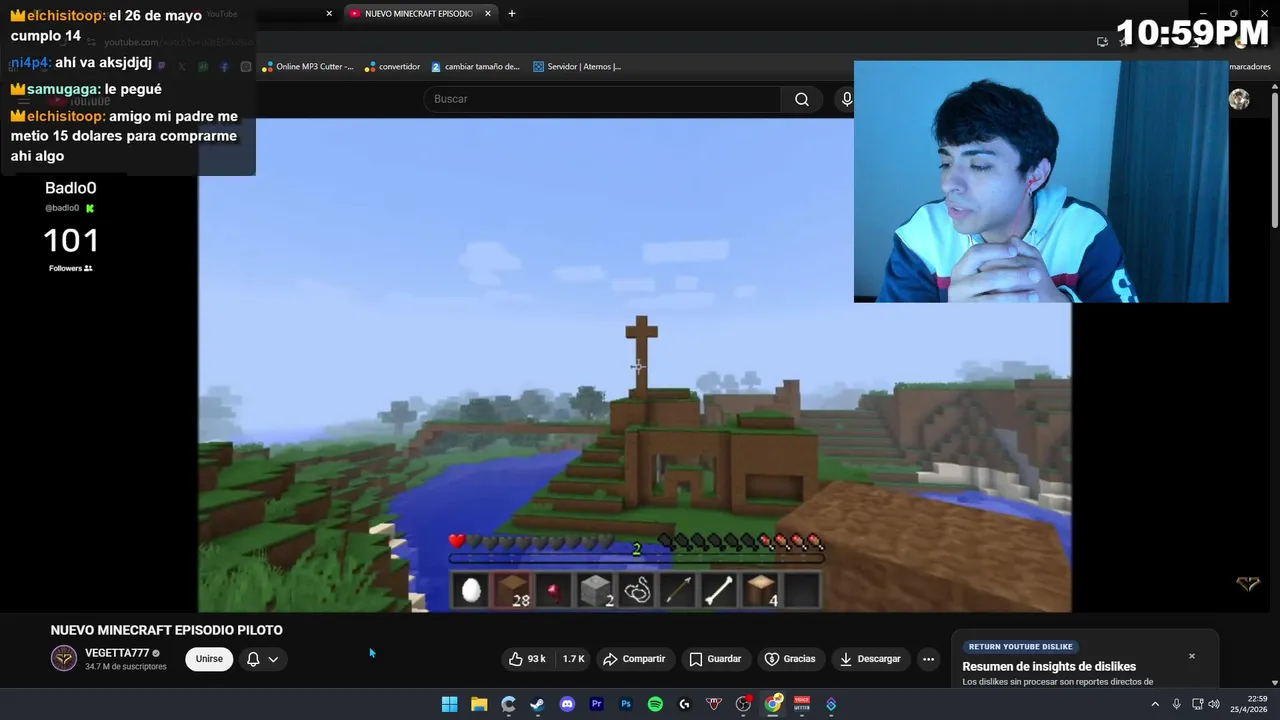
Task: Open the convertidor bookmark
Action: point(392,67)
